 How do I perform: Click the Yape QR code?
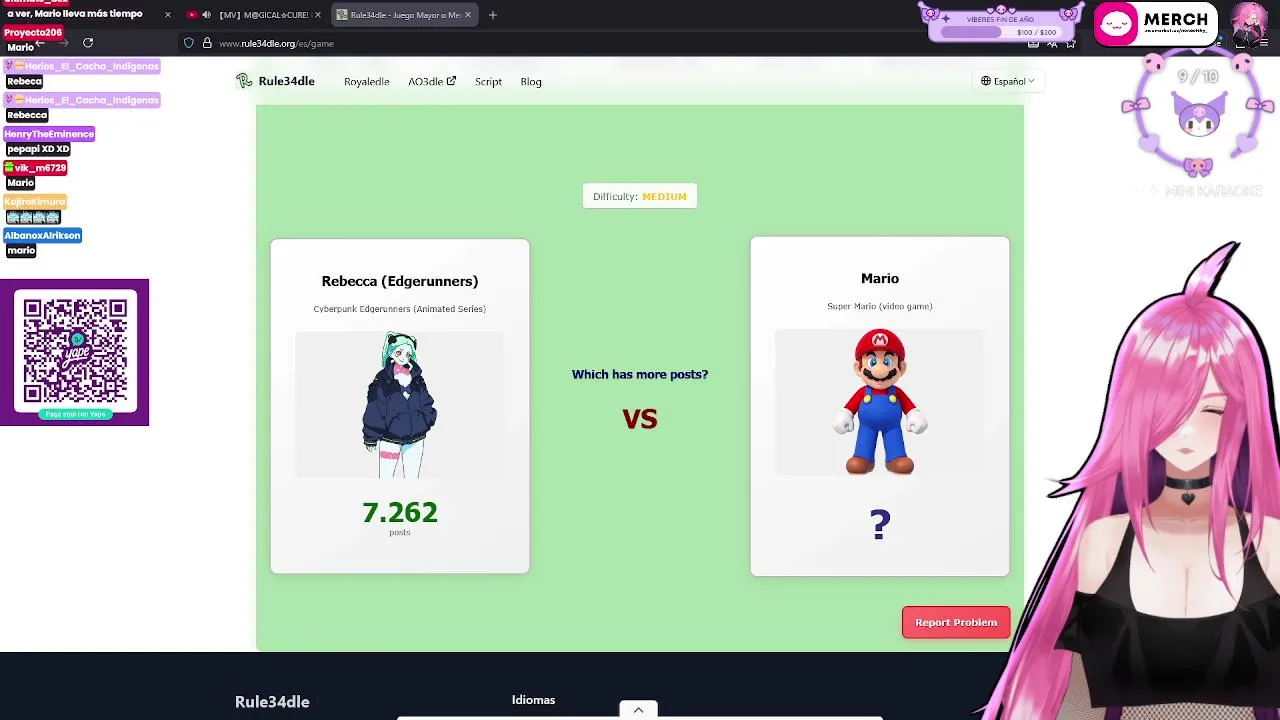click(x=75, y=352)
